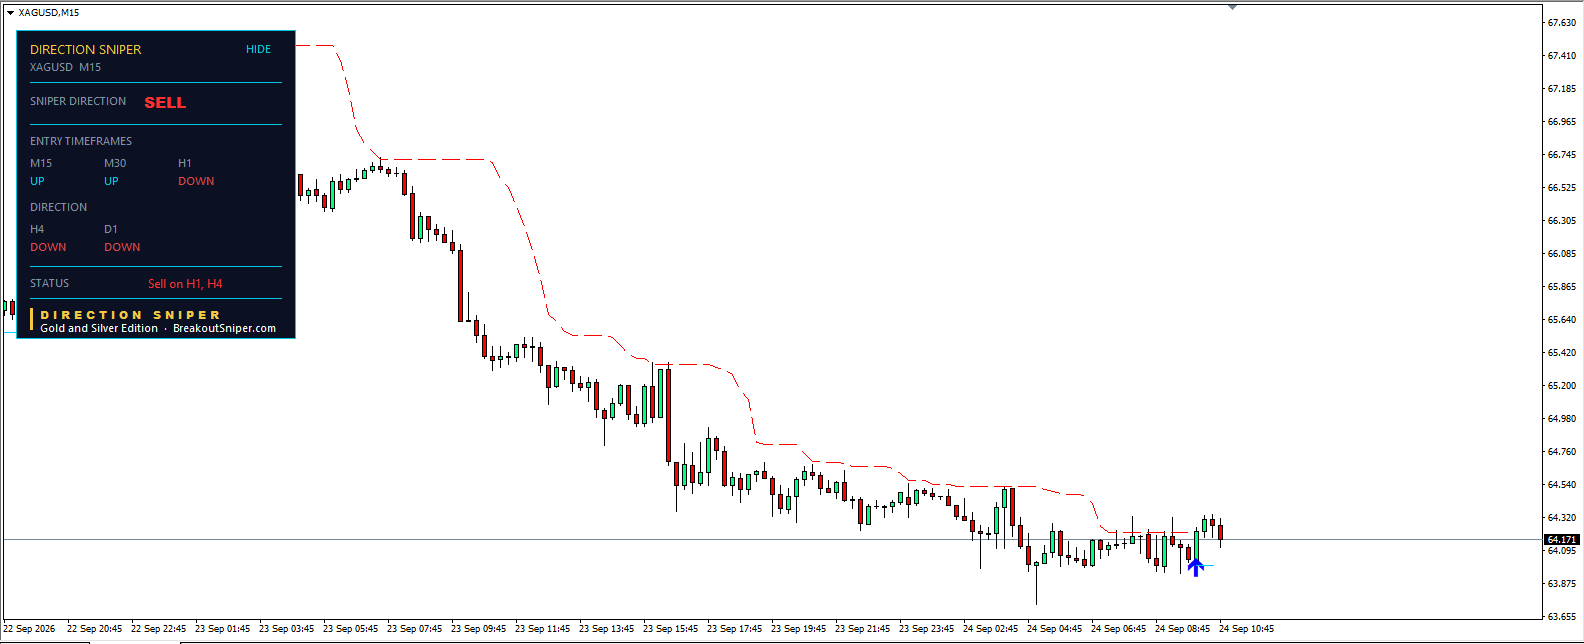Click the H4 DOWN direction status
Screen dimensions: 1584x644
click(48, 247)
